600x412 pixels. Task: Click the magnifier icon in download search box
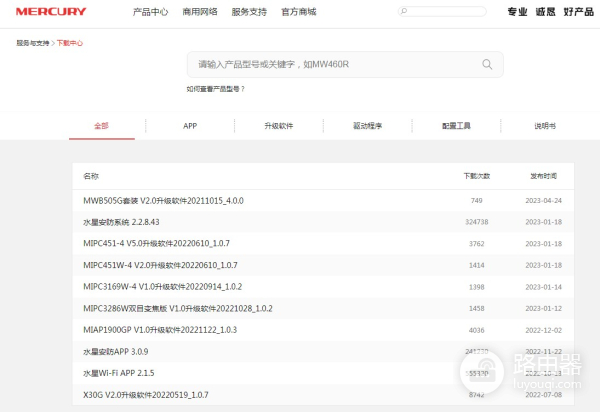coord(487,64)
